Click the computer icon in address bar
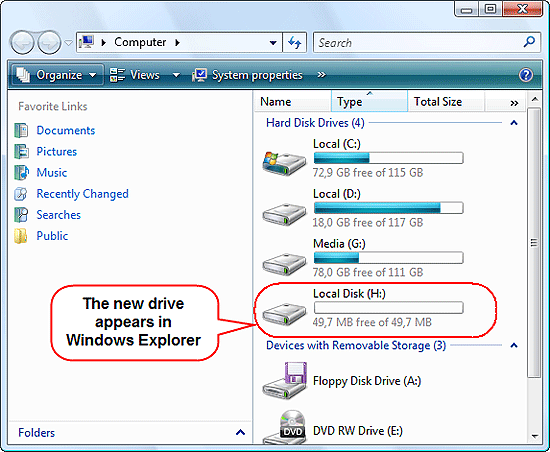The width and height of the screenshot is (550, 452). (86, 42)
